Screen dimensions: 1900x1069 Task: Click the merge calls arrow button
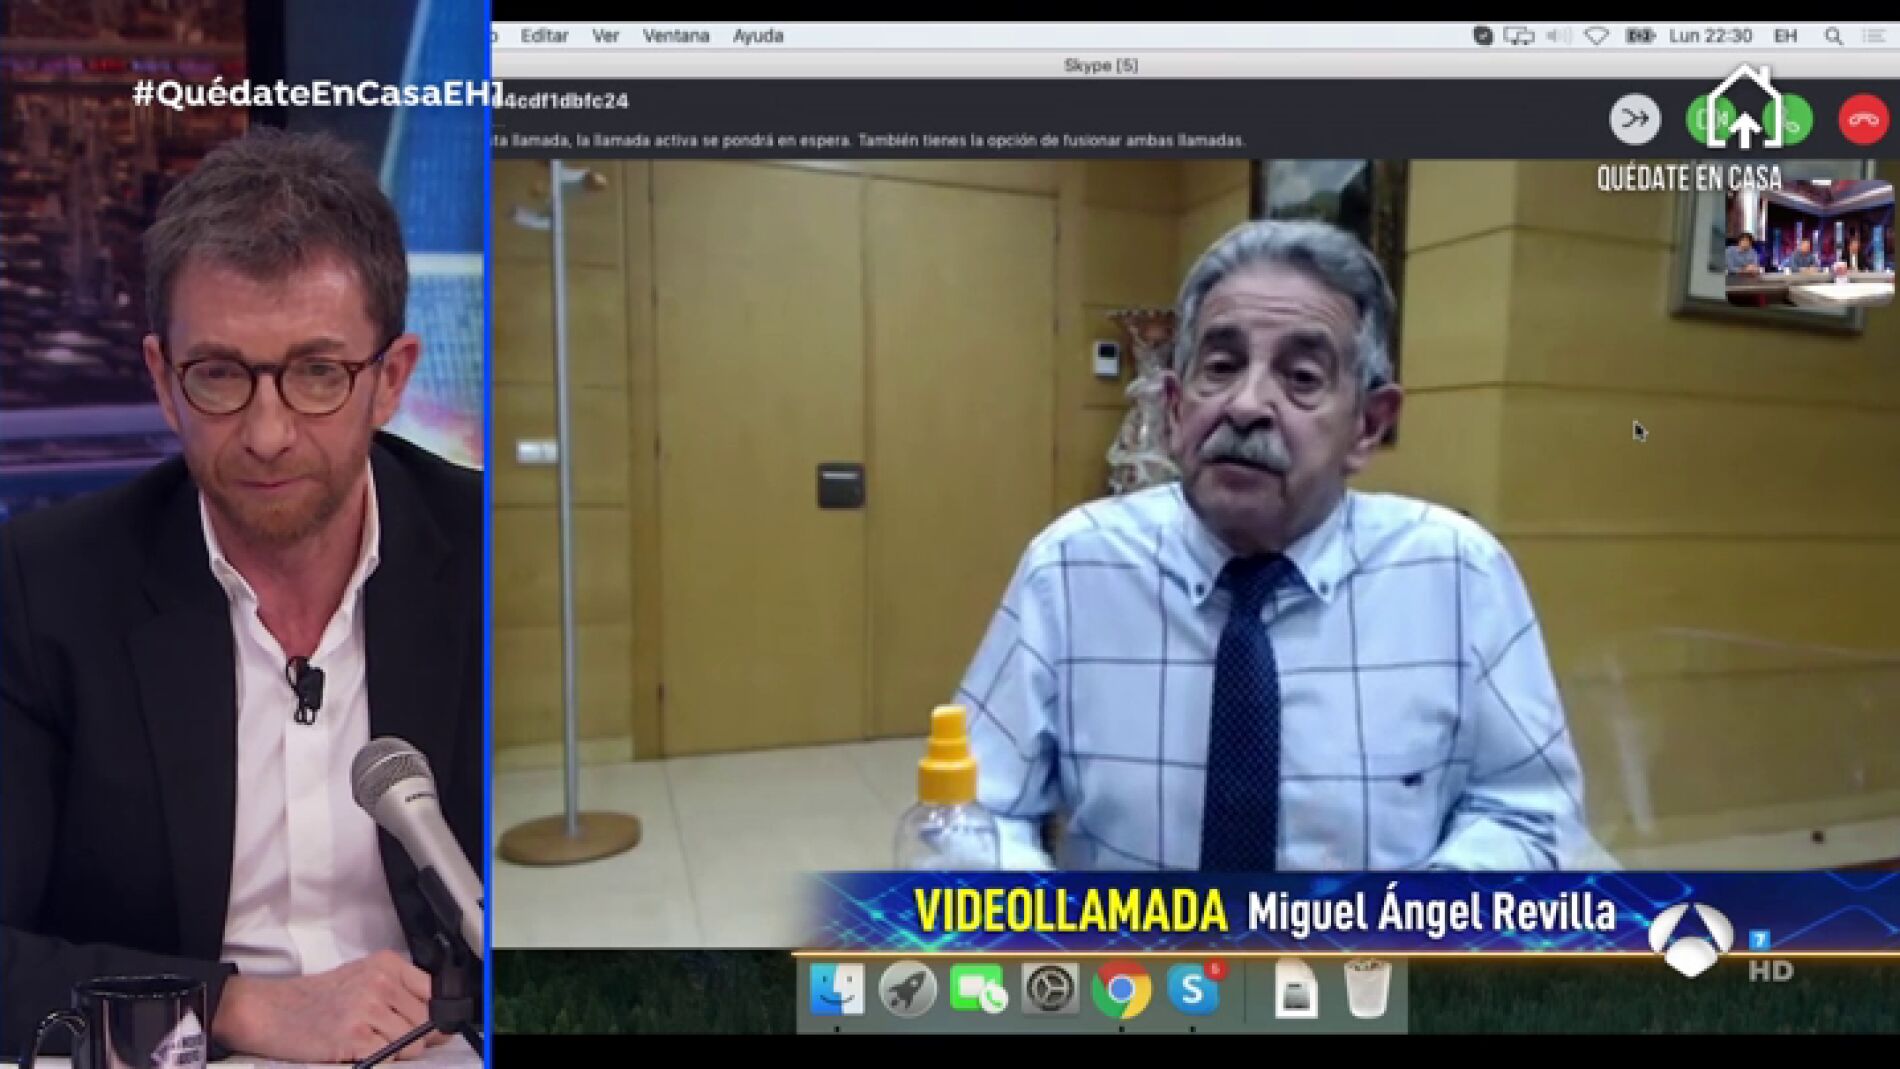coord(1635,120)
